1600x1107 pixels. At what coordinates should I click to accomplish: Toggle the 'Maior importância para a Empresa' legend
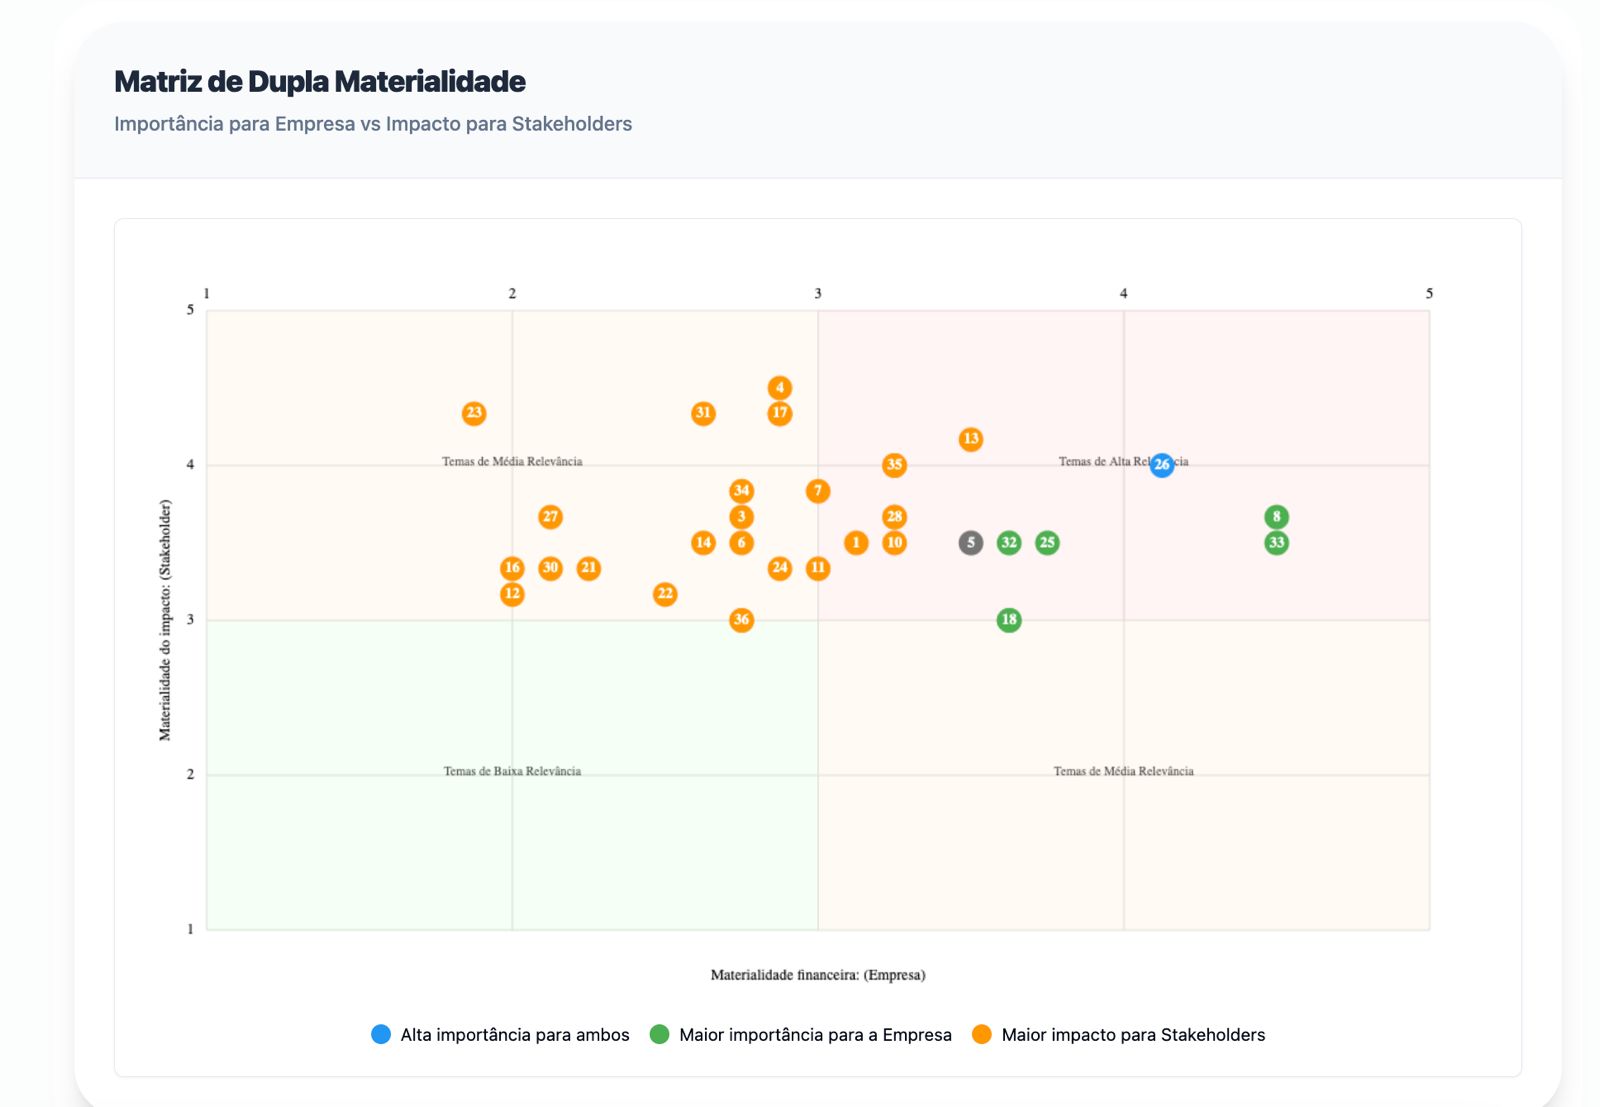(x=814, y=1035)
